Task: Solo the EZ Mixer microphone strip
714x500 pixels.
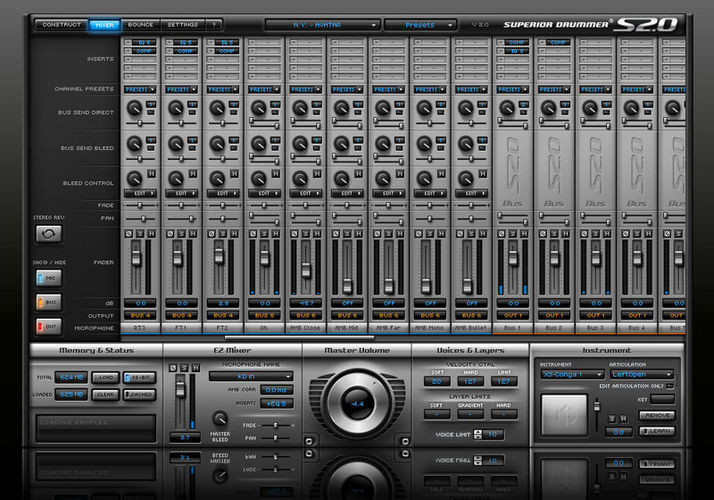Action: (x=184, y=367)
